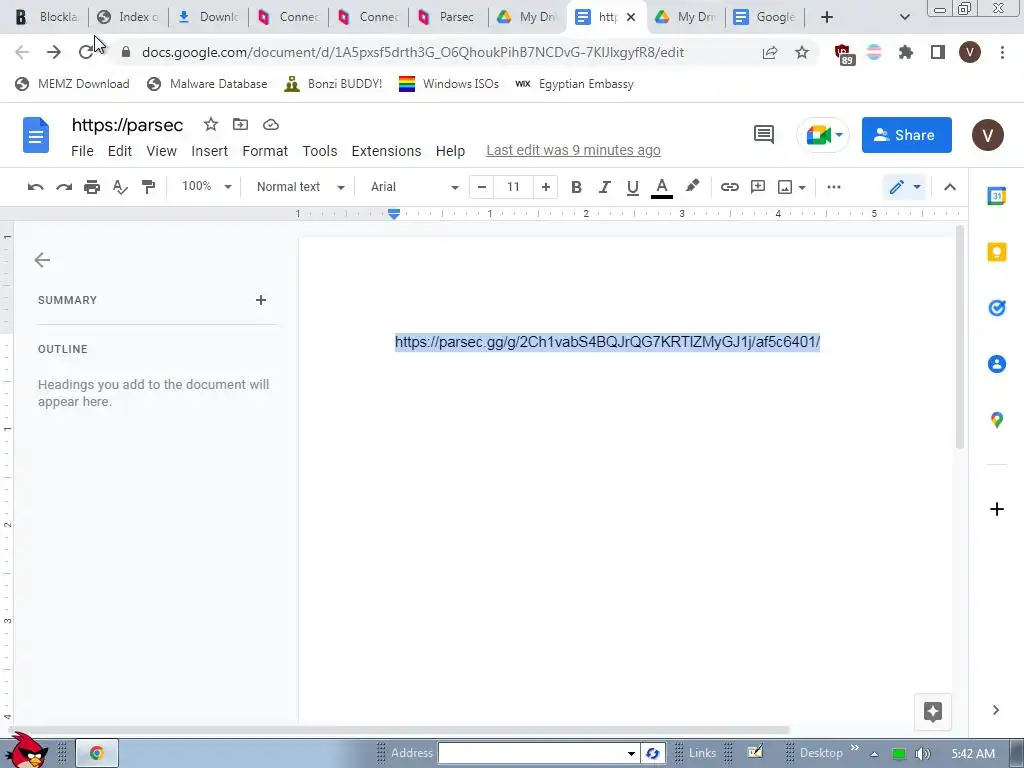Open the MEMZ Download bookmark

click(x=72, y=84)
